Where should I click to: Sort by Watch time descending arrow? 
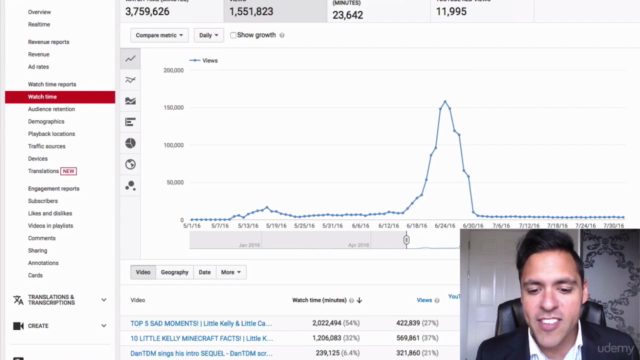(x=359, y=300)
